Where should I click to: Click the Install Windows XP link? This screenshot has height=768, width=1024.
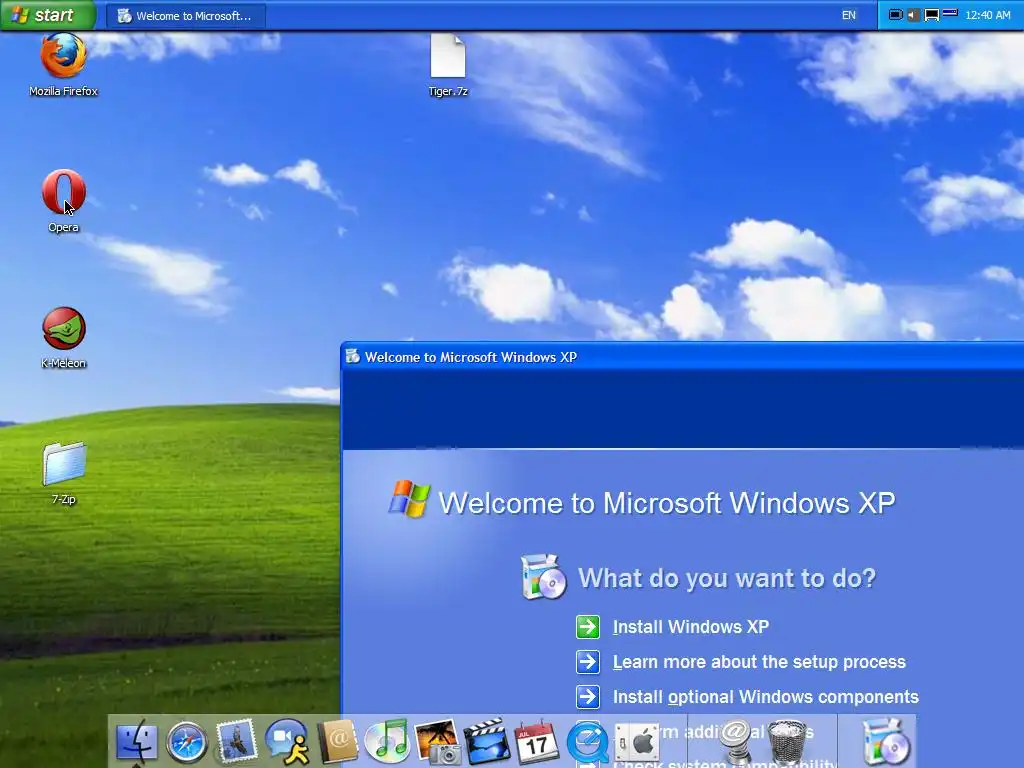690,627
